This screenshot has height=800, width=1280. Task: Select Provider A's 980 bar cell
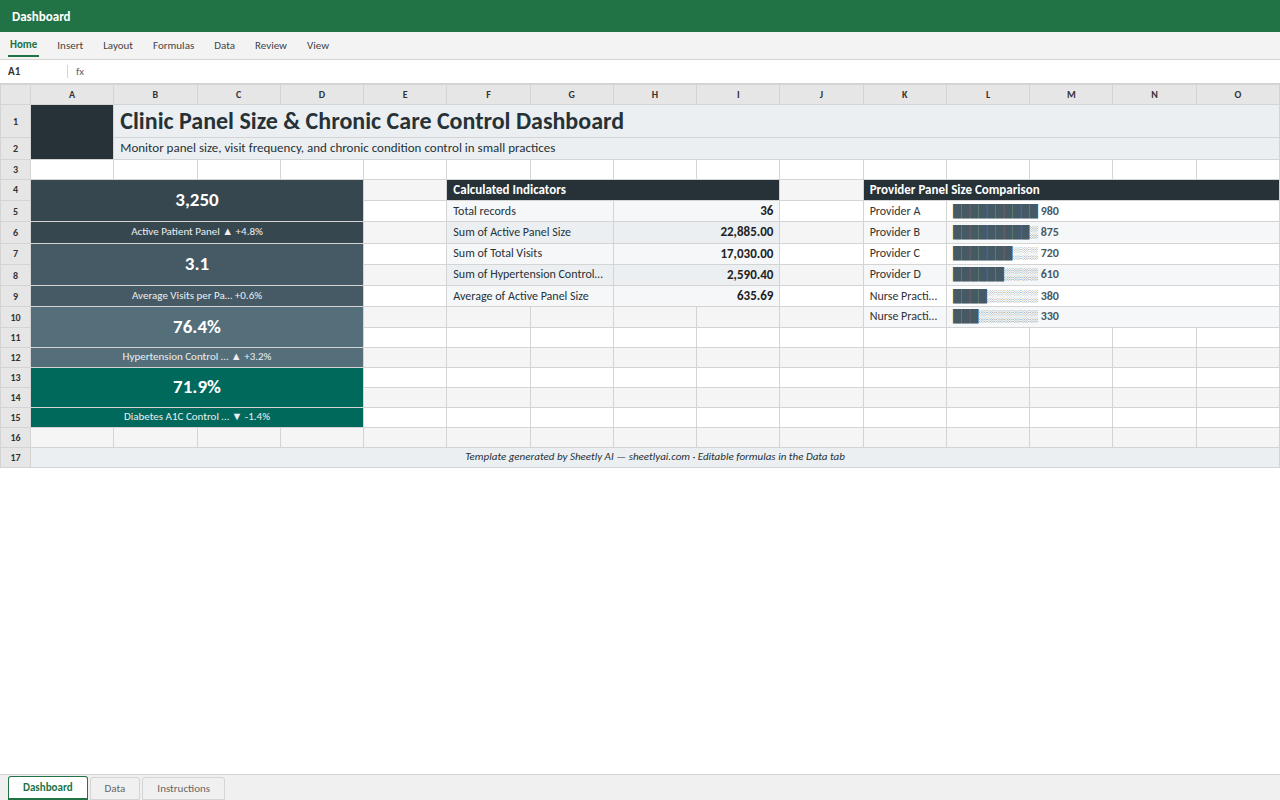[x=1113, y=211]
